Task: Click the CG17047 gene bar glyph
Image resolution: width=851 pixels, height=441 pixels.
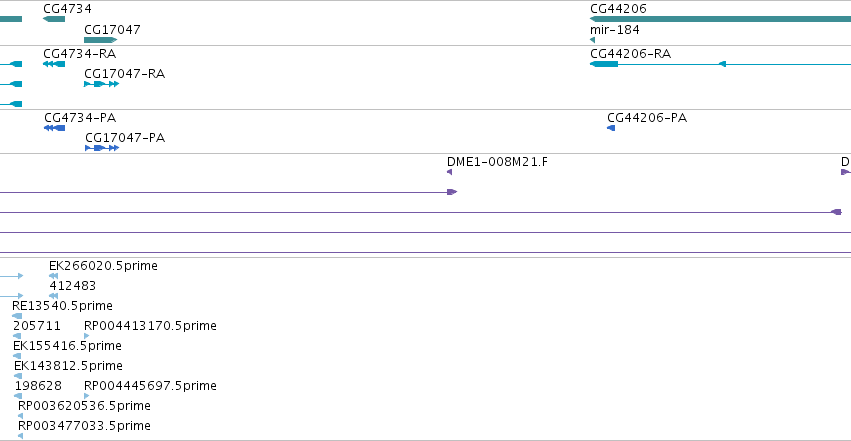Action: [100, 40]
